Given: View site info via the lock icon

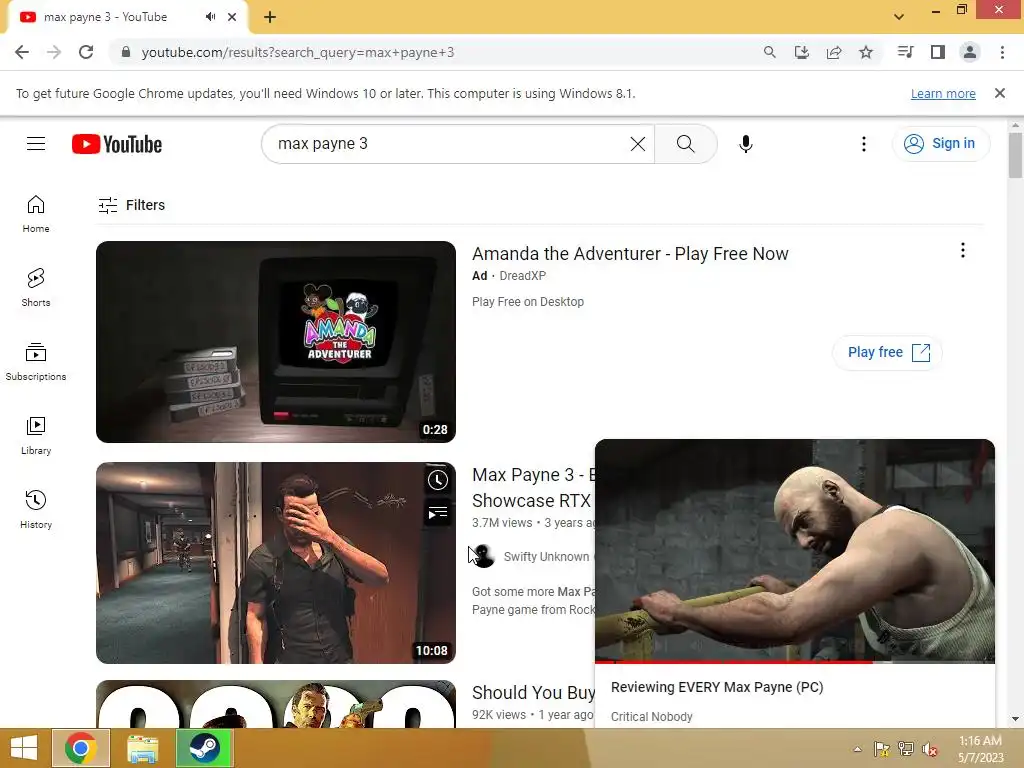Looking at the screenshot, I should tap(126, 52).
